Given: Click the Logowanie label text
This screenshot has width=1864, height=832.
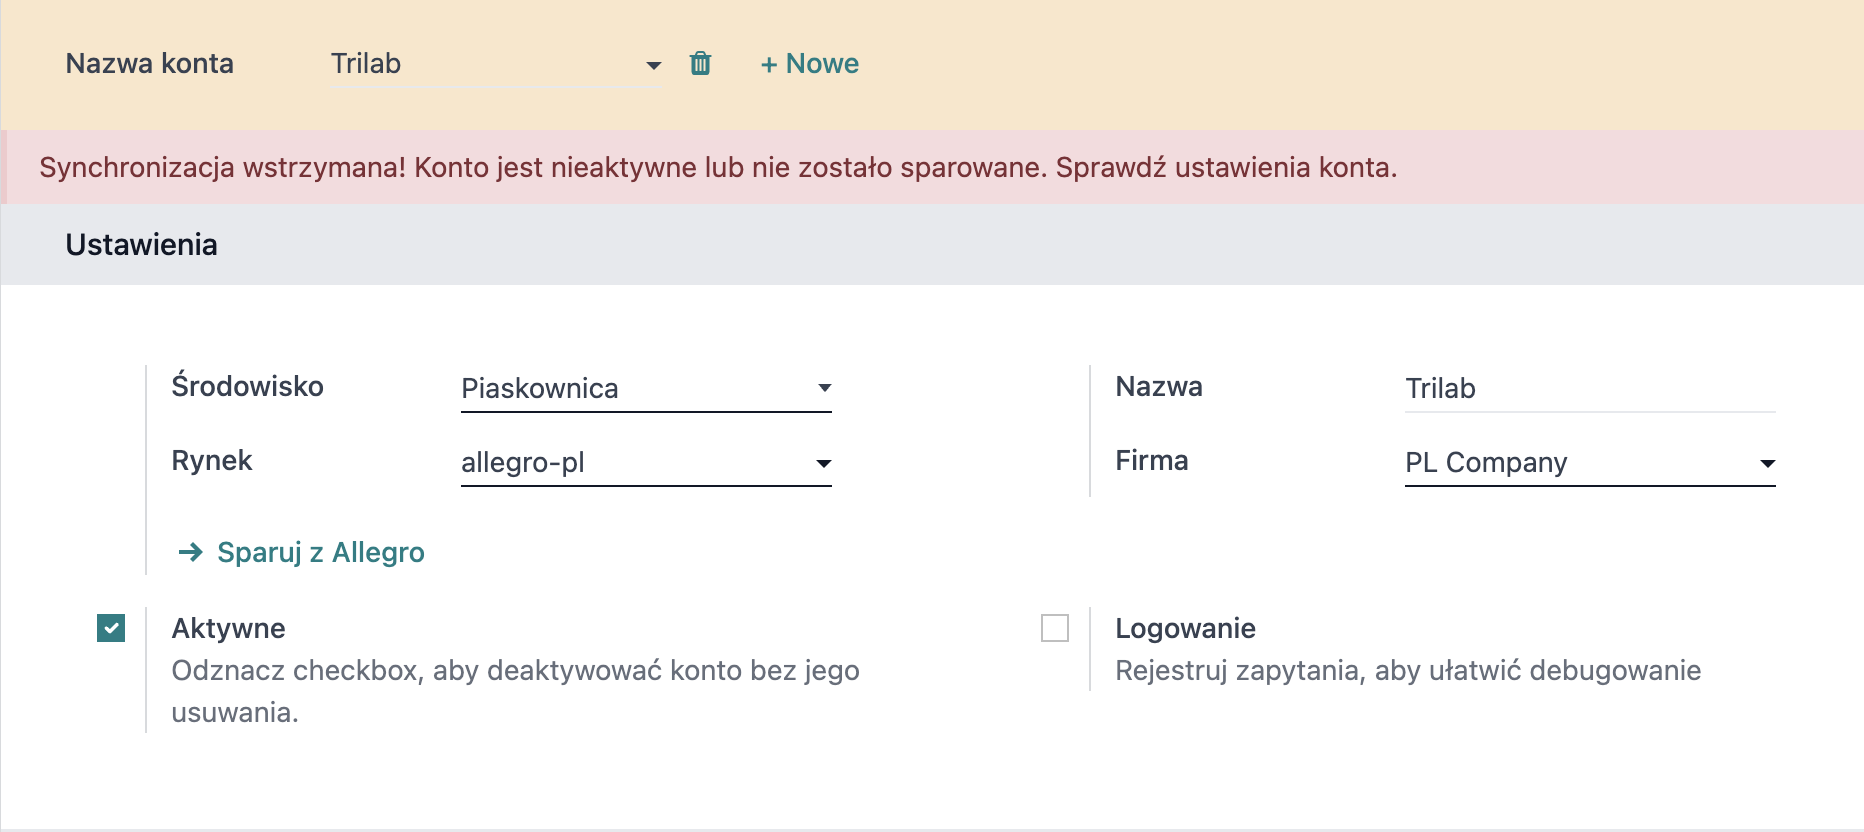Looking at the screenshot, I should 1185,628.
